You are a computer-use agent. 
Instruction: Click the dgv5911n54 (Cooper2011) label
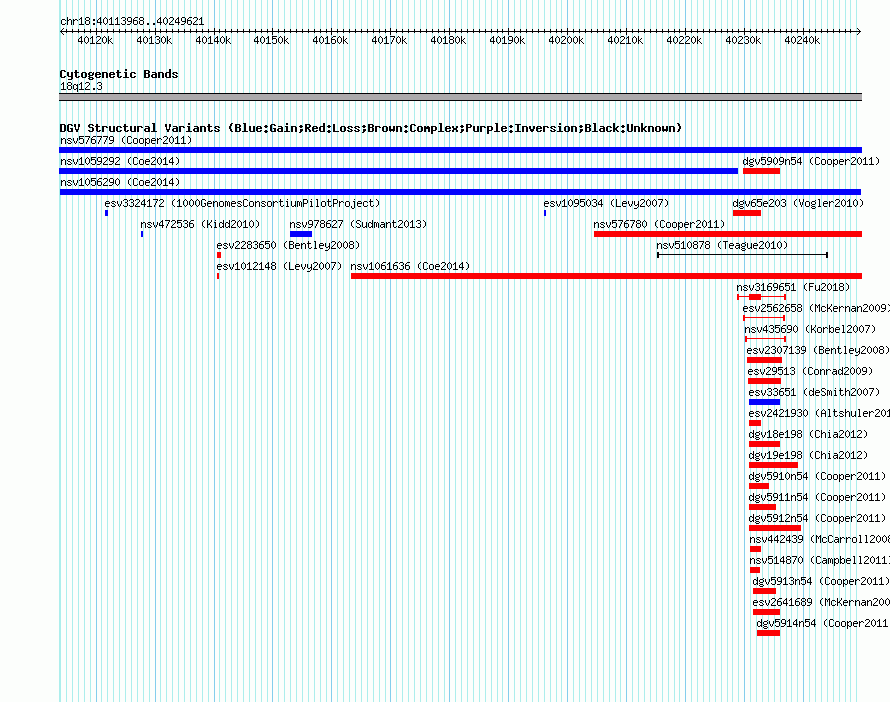click(817, 497)
